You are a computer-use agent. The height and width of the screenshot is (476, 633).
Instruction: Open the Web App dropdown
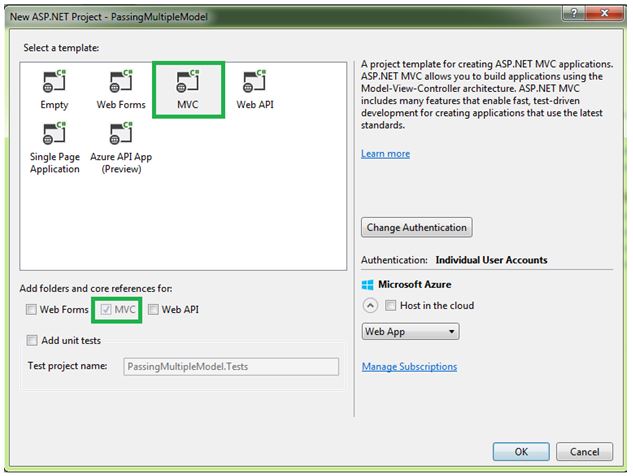411,332
